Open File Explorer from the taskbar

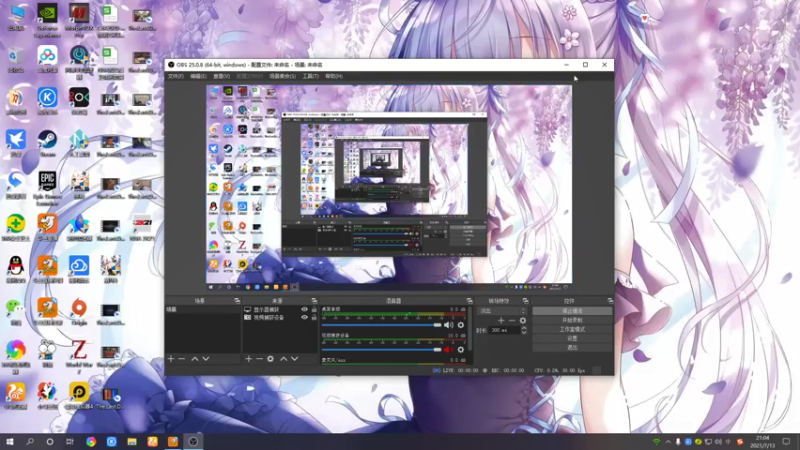[132, 441]
